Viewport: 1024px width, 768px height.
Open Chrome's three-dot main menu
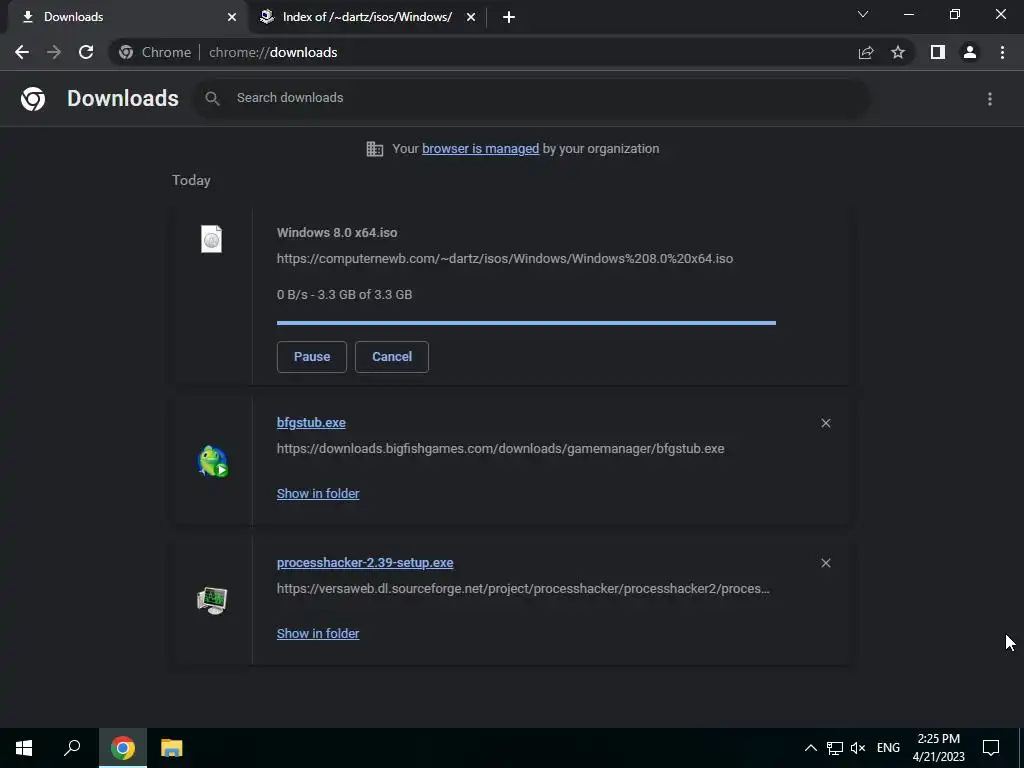point(1002,52)
